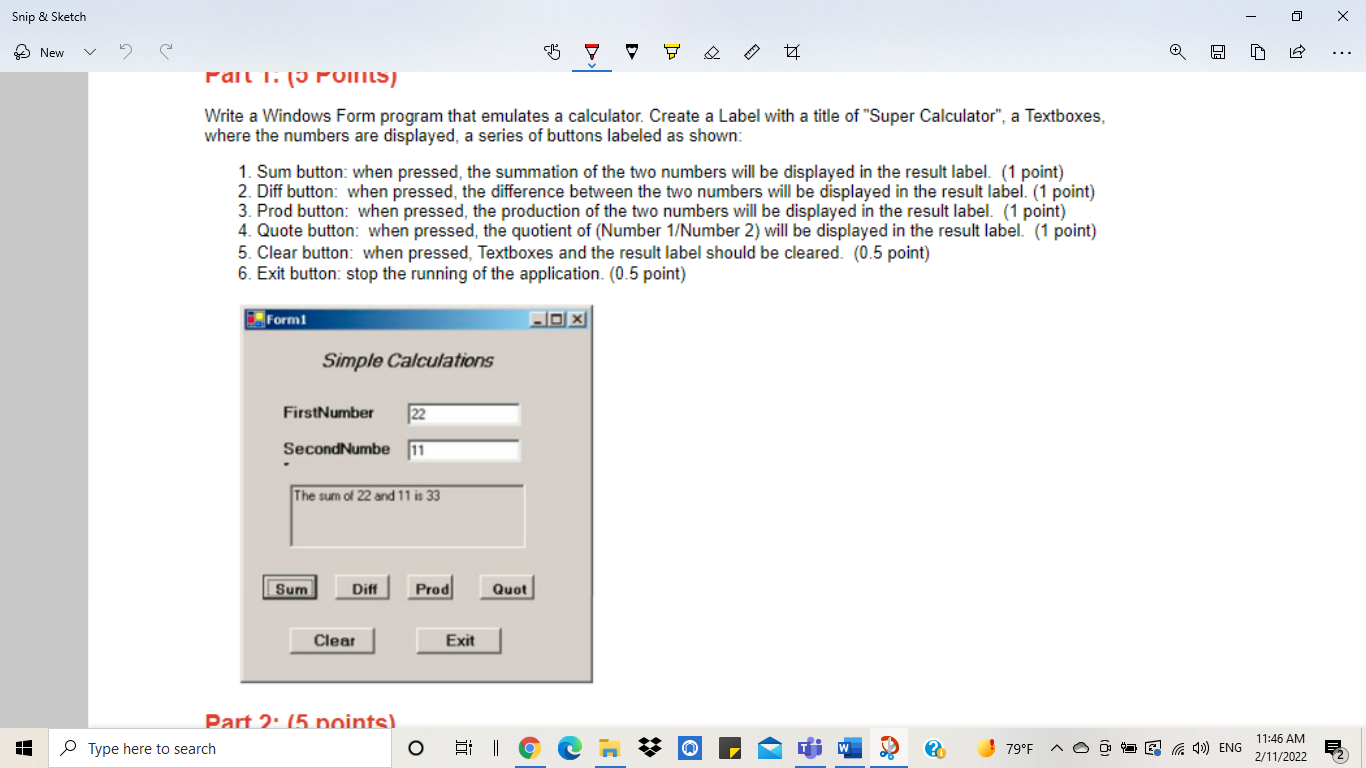Open the See more menu
The height and width of the screenshot is (768, 1366).
pos(1337,52)
